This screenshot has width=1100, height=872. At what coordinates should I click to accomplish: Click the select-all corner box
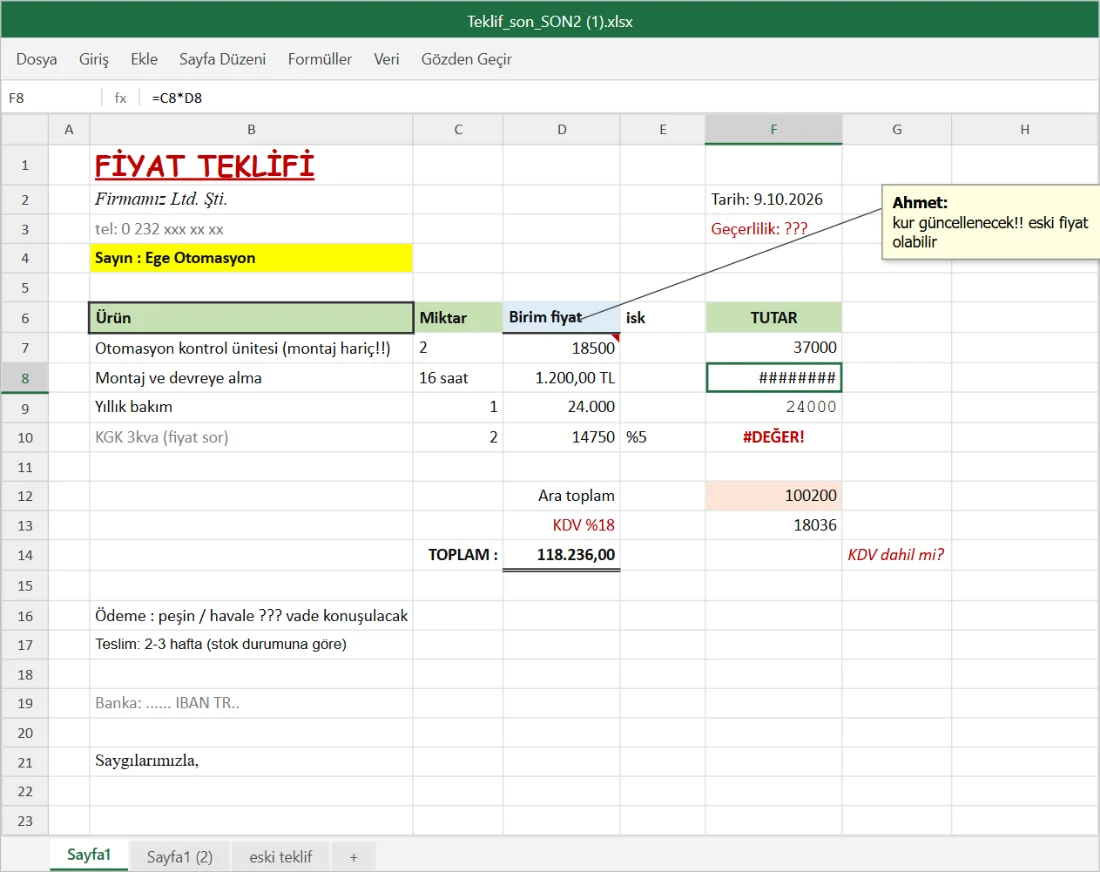pos(25,129)
